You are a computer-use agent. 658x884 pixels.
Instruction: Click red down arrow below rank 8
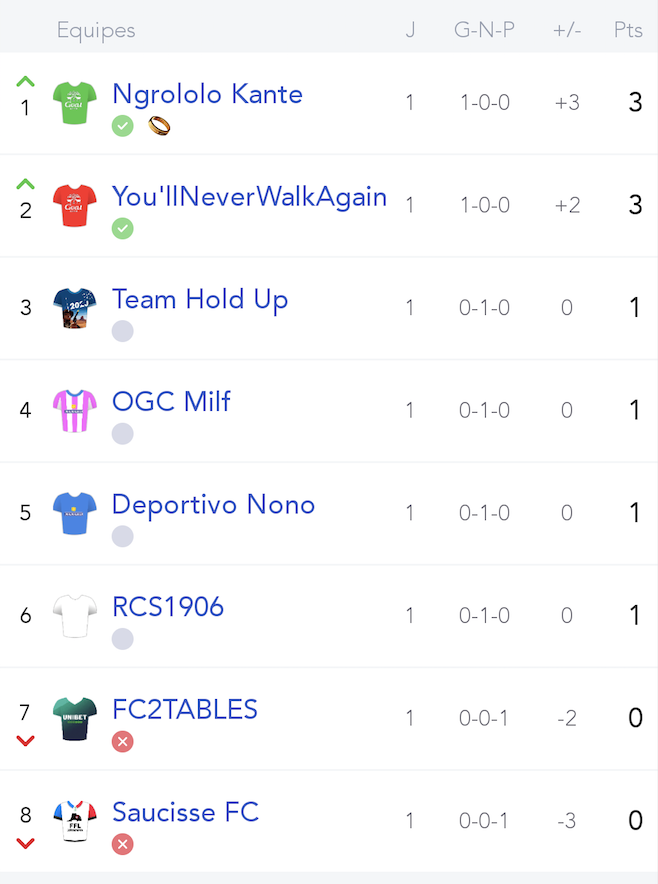point(25,843)
